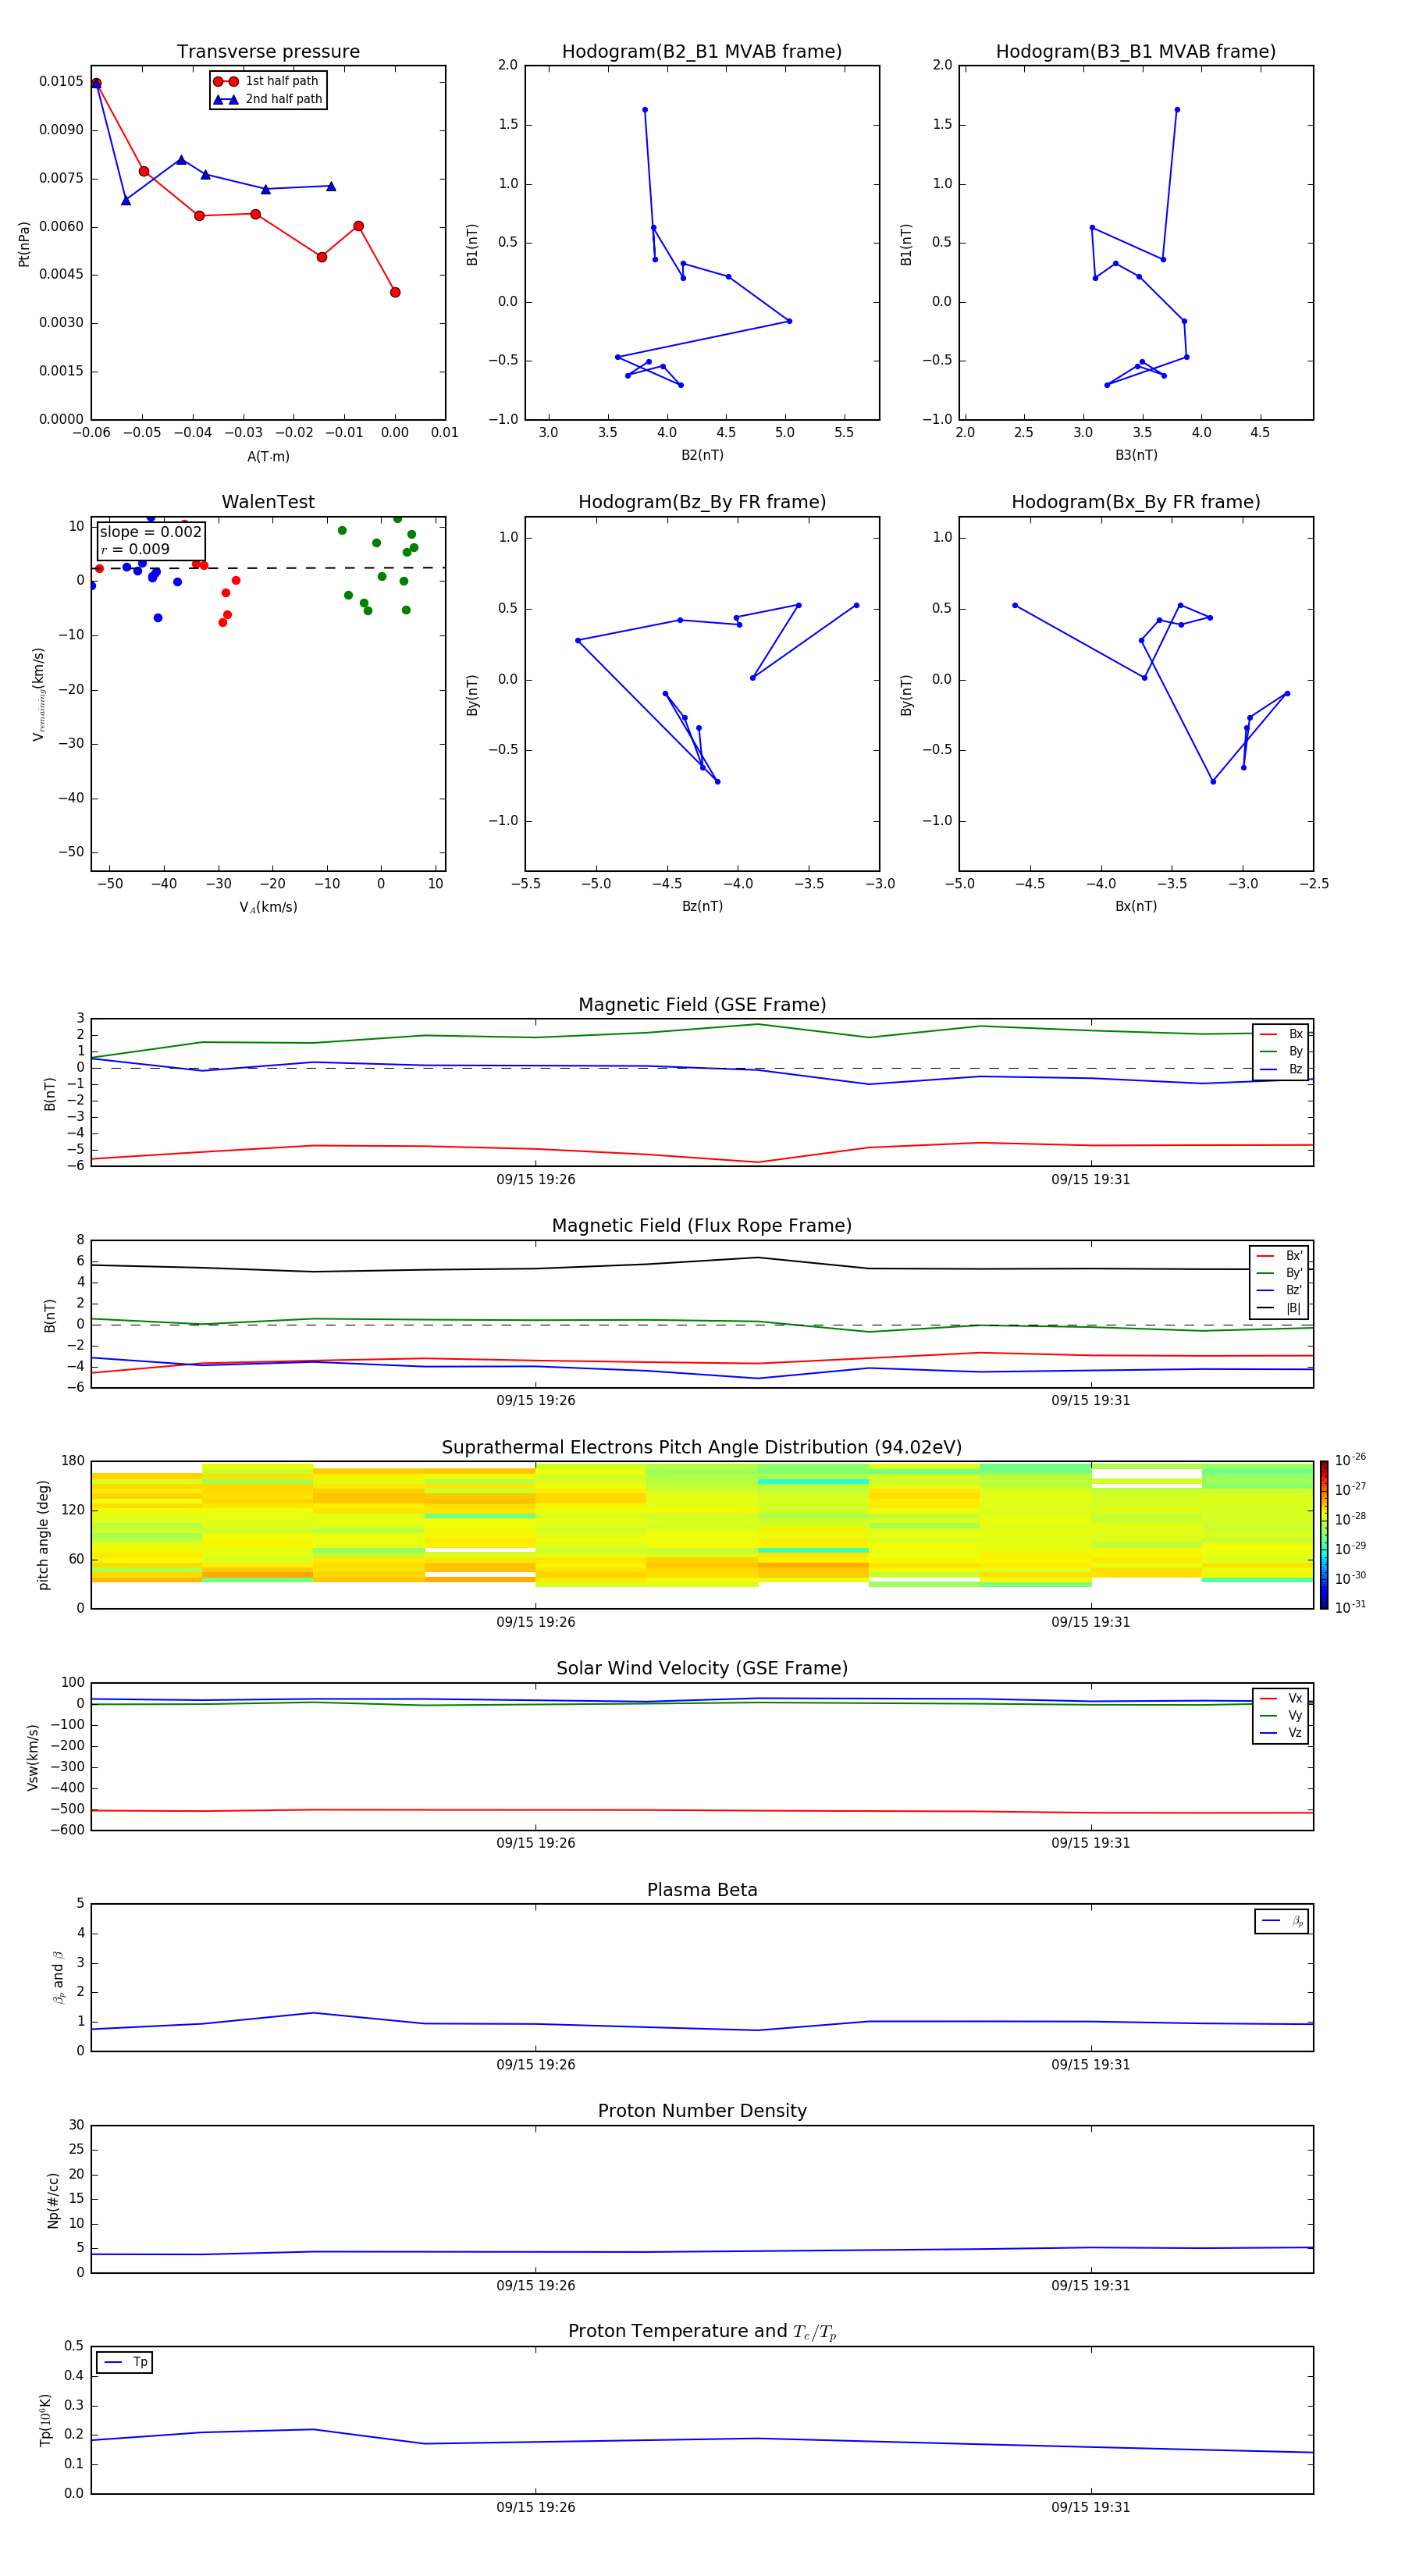Click the last red circle of 1st half path

395,292
